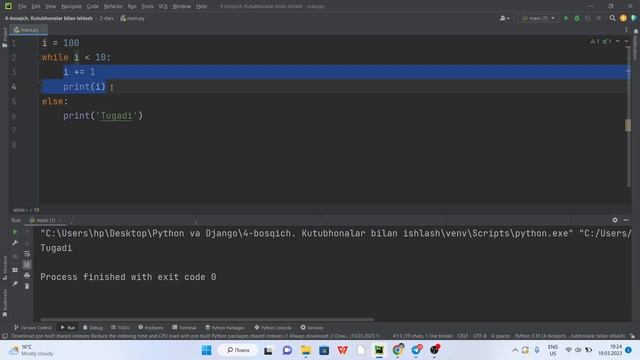
Task: Open the Help menu
Action: tap(202, 7)
